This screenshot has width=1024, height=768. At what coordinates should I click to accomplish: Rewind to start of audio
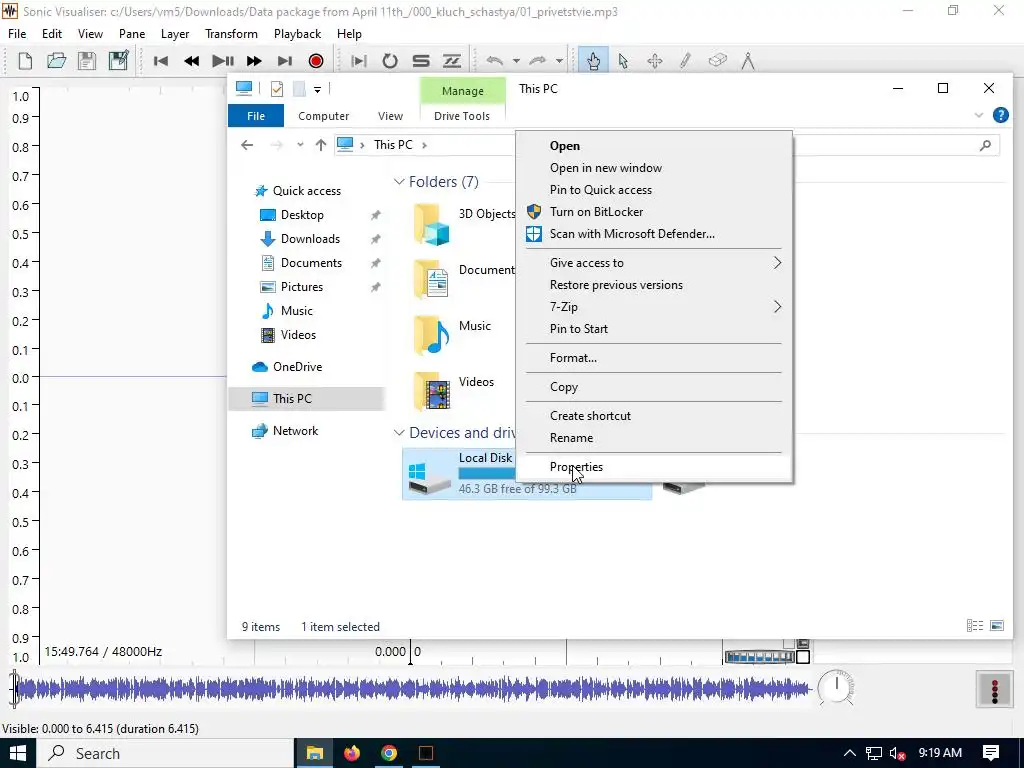click(161, 61)
